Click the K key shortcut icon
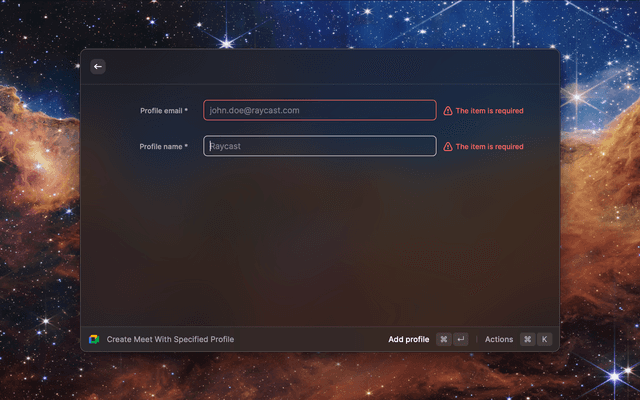Screen dimensions: 640x400 [x=544, y=339]
